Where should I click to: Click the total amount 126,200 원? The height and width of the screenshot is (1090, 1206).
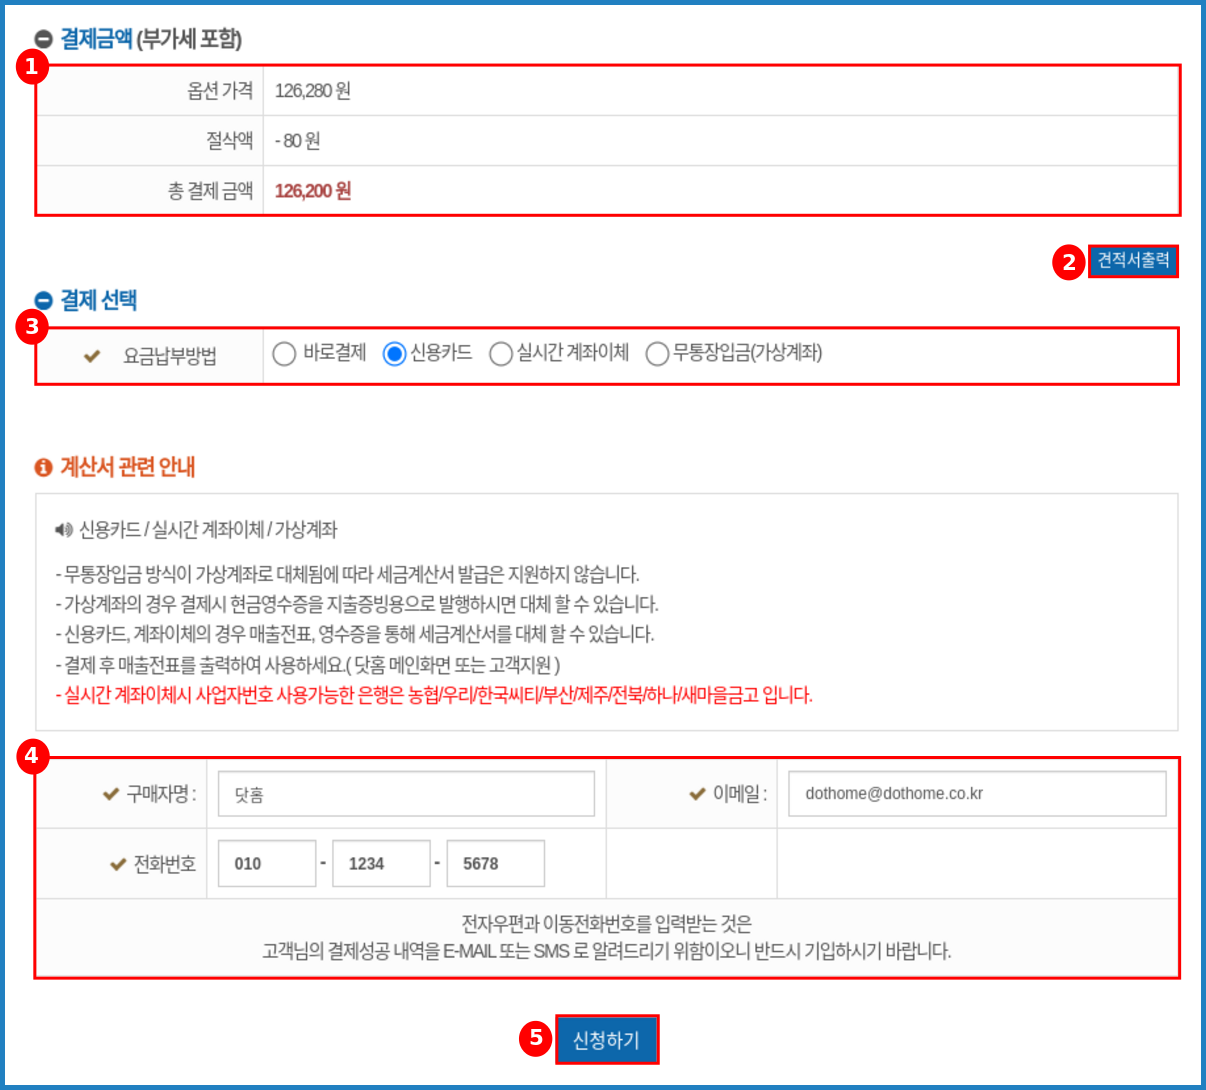tap(315, 190)
